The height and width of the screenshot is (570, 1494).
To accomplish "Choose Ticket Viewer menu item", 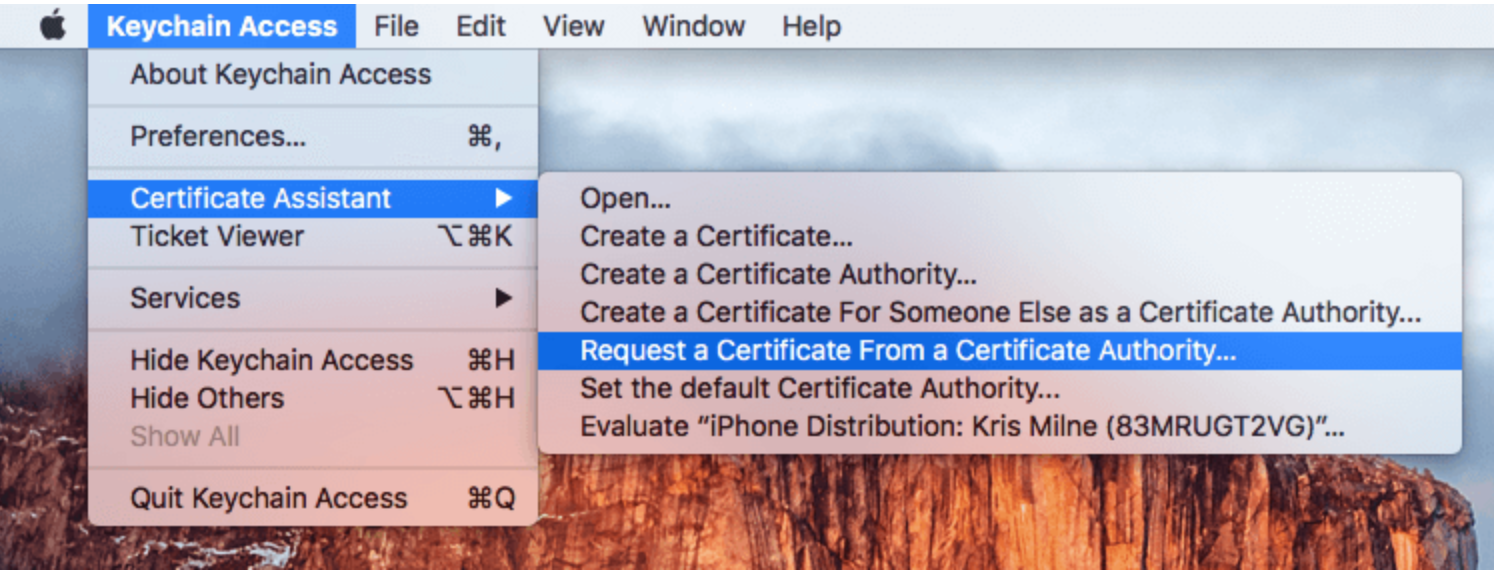I will click(x=313, y=237).
